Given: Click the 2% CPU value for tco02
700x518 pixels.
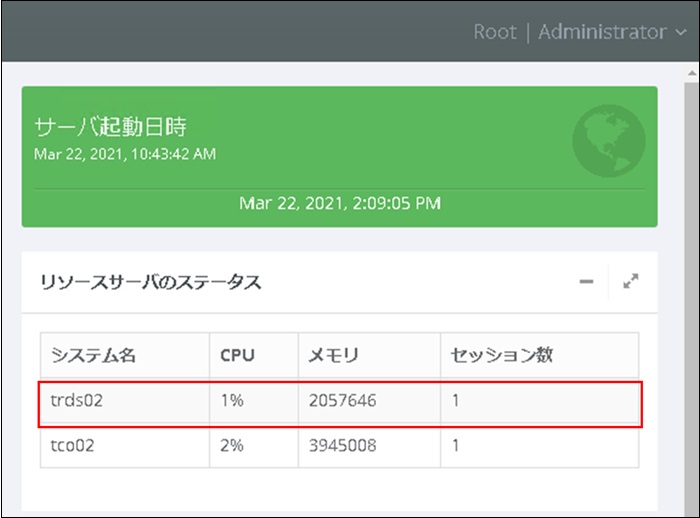Looking at the screenshot, I should coord(232,445).
